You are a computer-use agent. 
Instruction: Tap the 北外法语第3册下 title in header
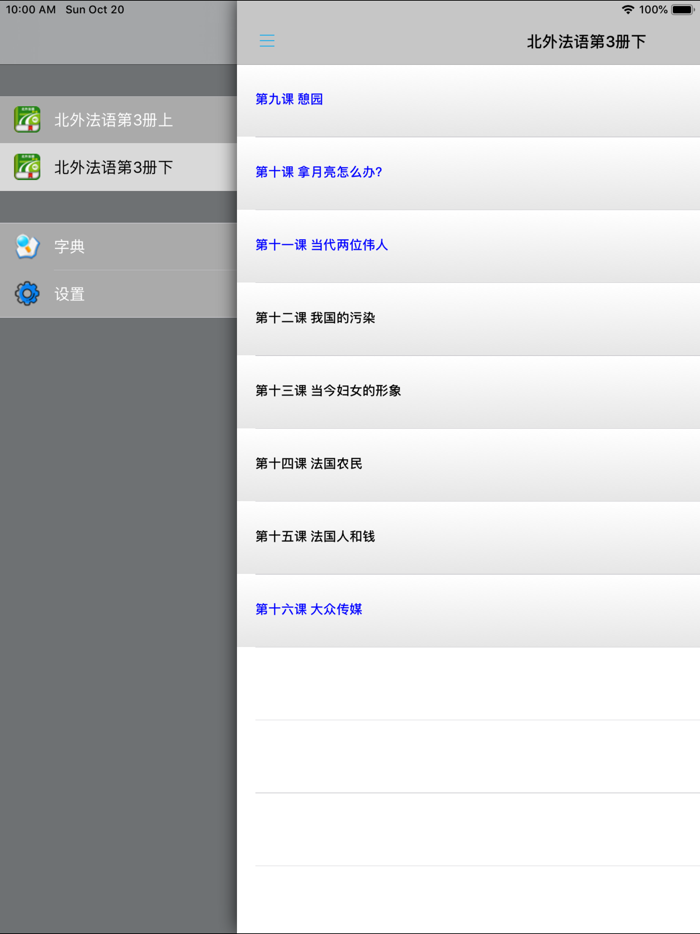[586, 41]
